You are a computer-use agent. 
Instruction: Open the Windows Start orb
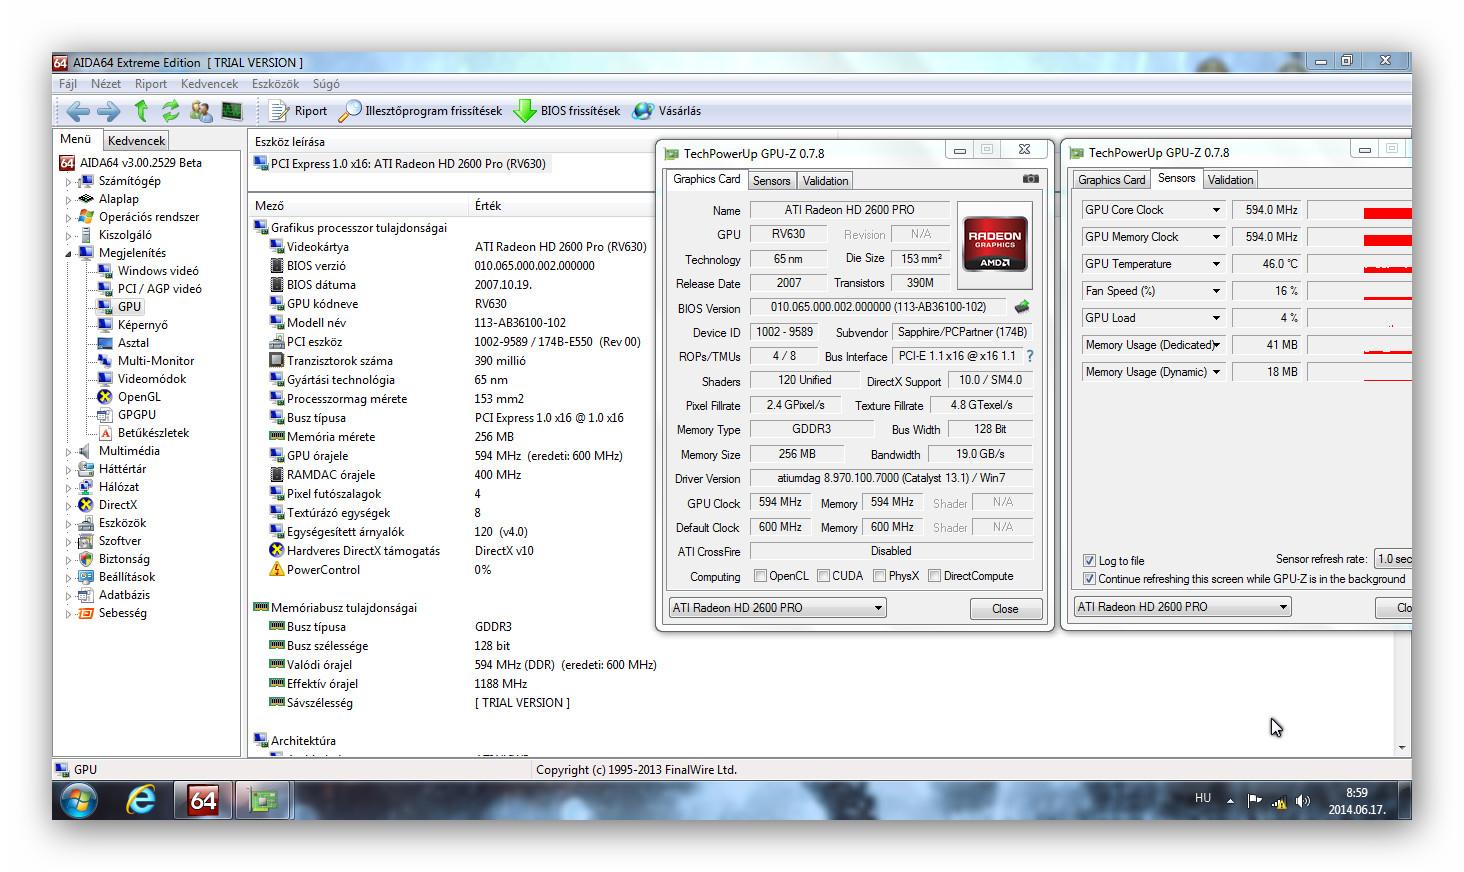pyautogui.click(x=78, y=800)
